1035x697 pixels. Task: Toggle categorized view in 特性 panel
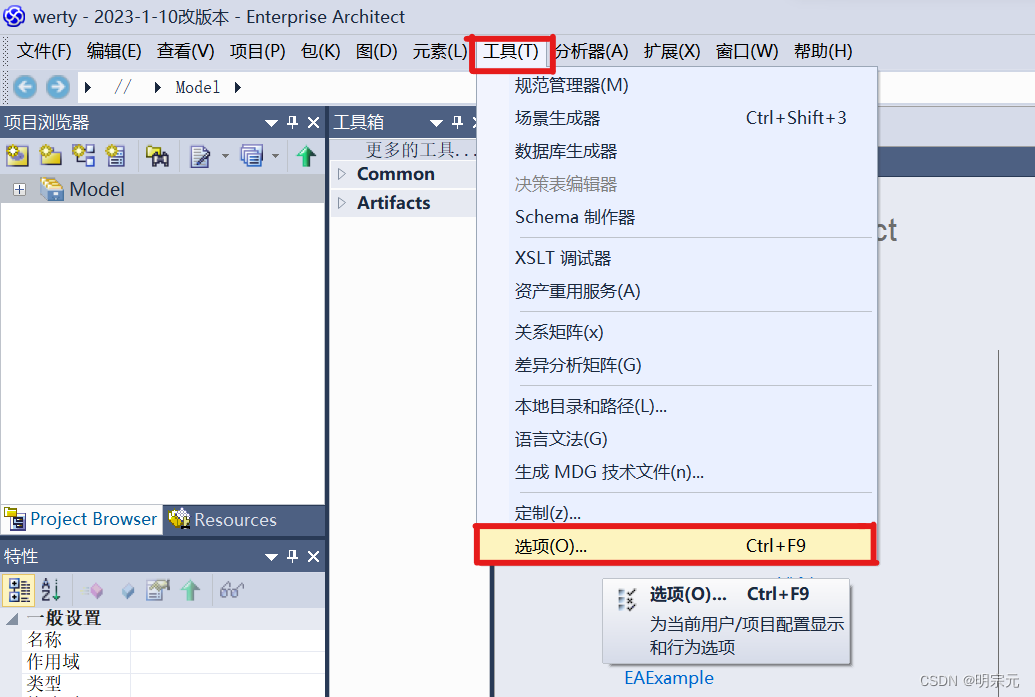point(19,589)
